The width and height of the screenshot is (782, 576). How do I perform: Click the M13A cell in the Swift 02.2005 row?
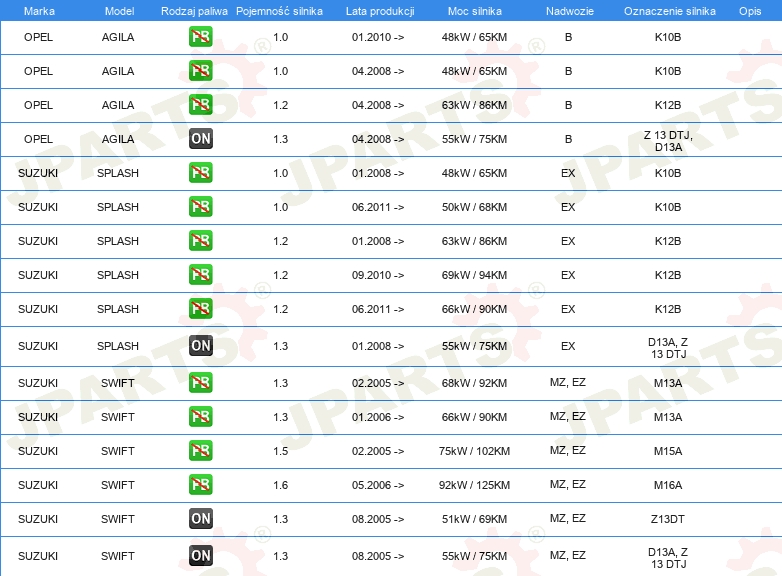[x=668, y=384]
